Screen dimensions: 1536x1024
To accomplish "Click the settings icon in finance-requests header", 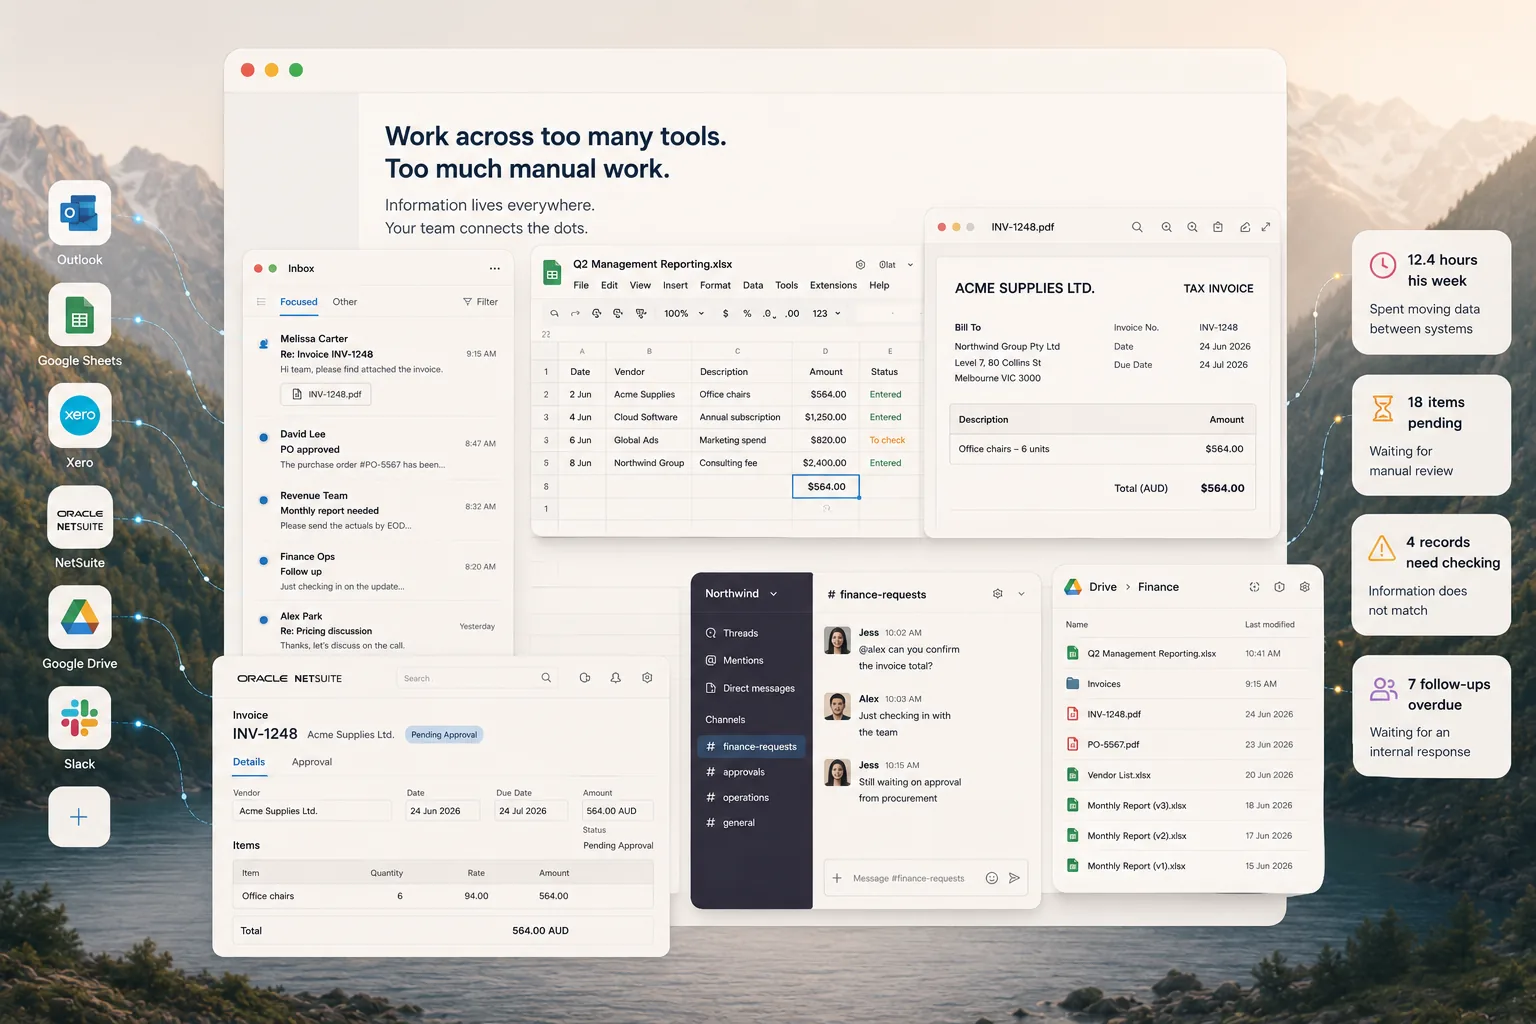I will (997, 594).
